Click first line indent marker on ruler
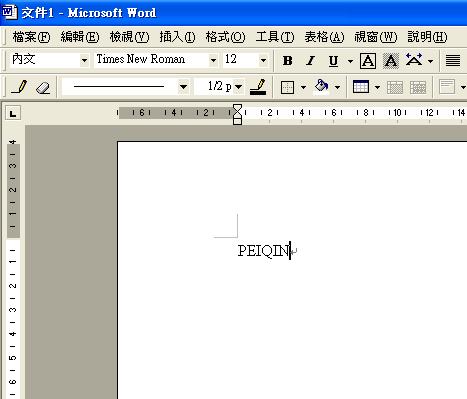Viewport: 467px width, 399px height. click(237, 108)
